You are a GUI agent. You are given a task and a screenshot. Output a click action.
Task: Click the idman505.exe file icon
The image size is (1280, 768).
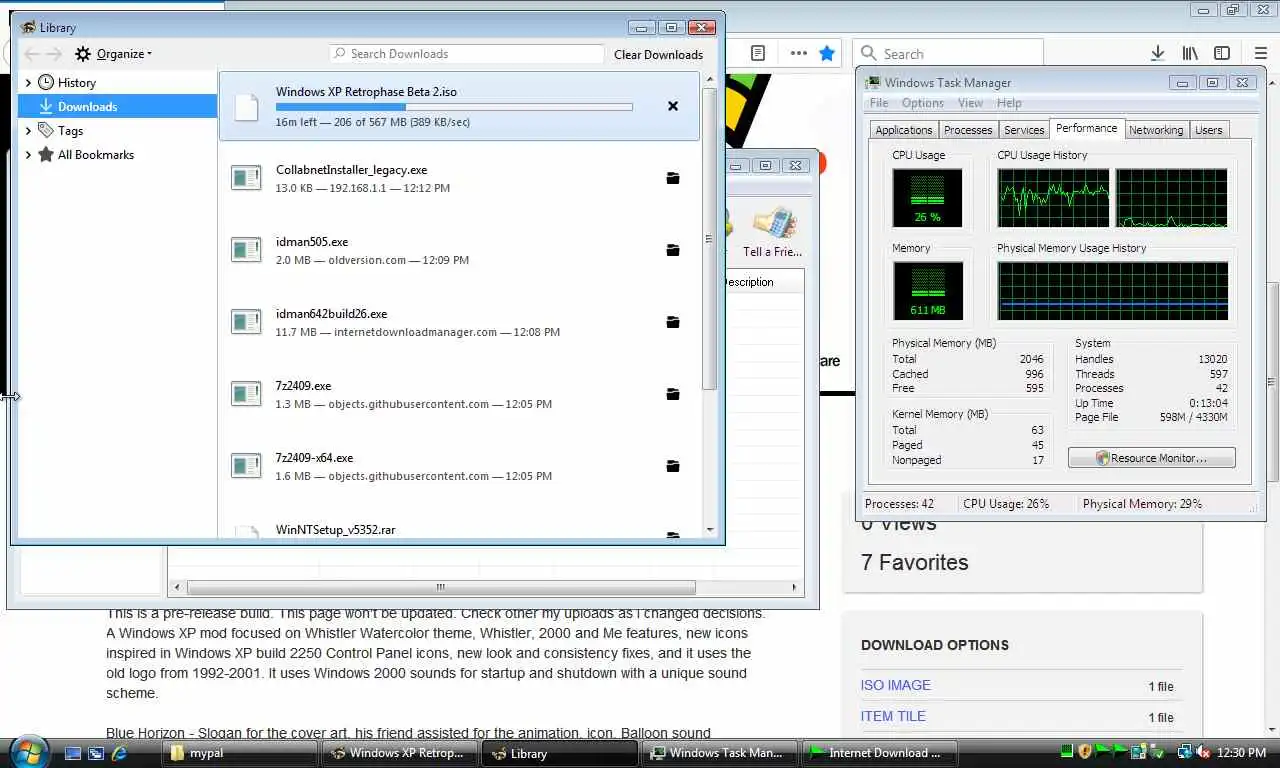[246, 250]
